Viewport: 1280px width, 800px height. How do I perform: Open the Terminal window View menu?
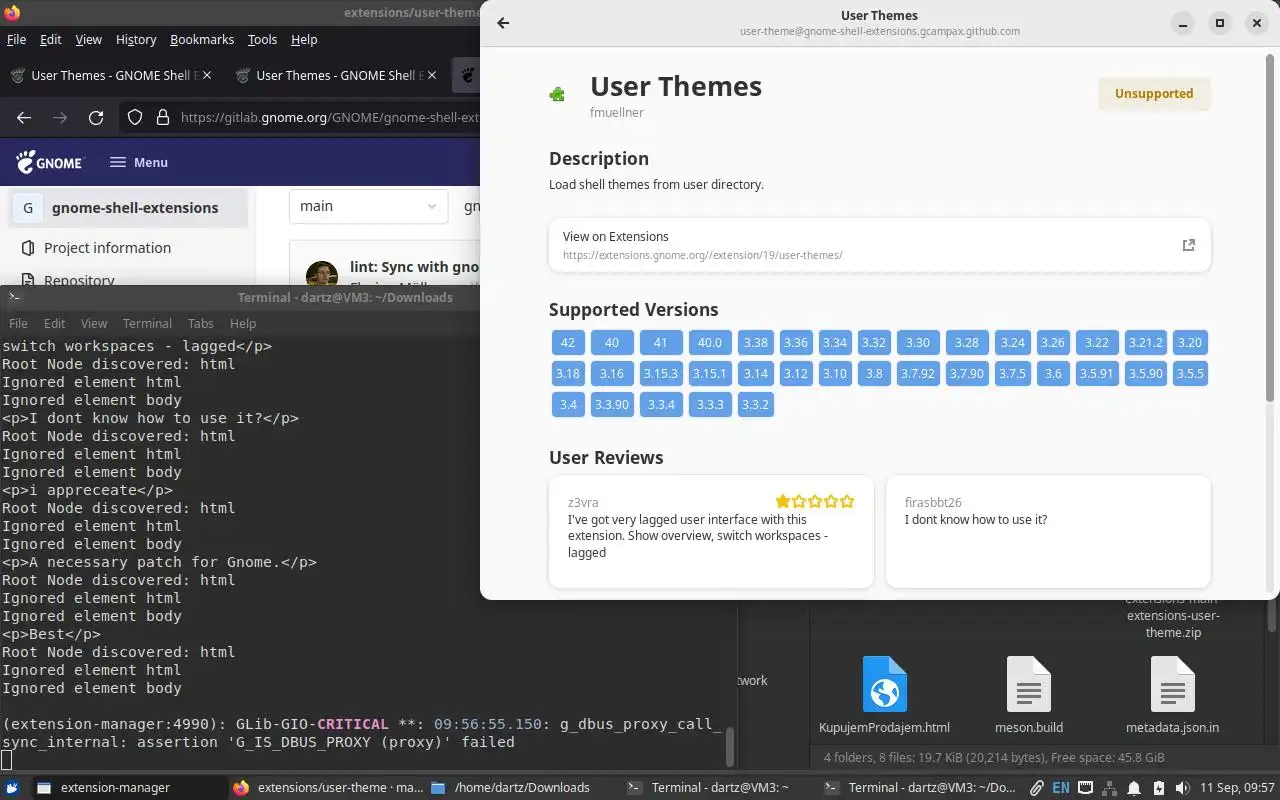coord(94,323)
